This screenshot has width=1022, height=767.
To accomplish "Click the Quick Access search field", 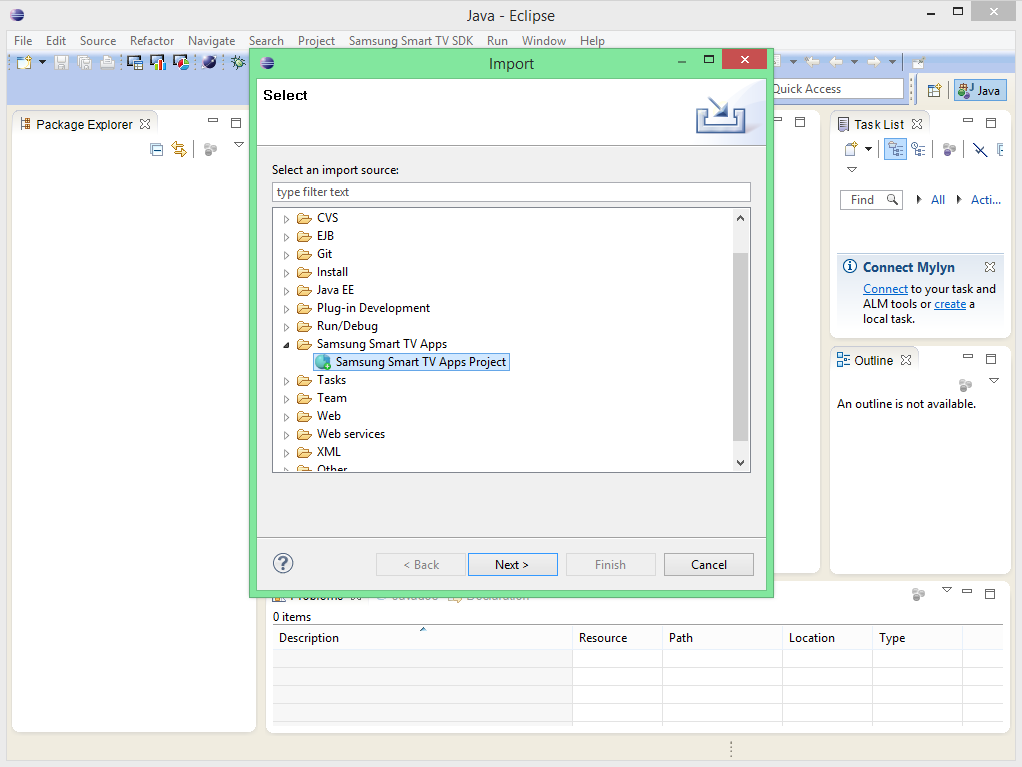I will pos(838,89).
